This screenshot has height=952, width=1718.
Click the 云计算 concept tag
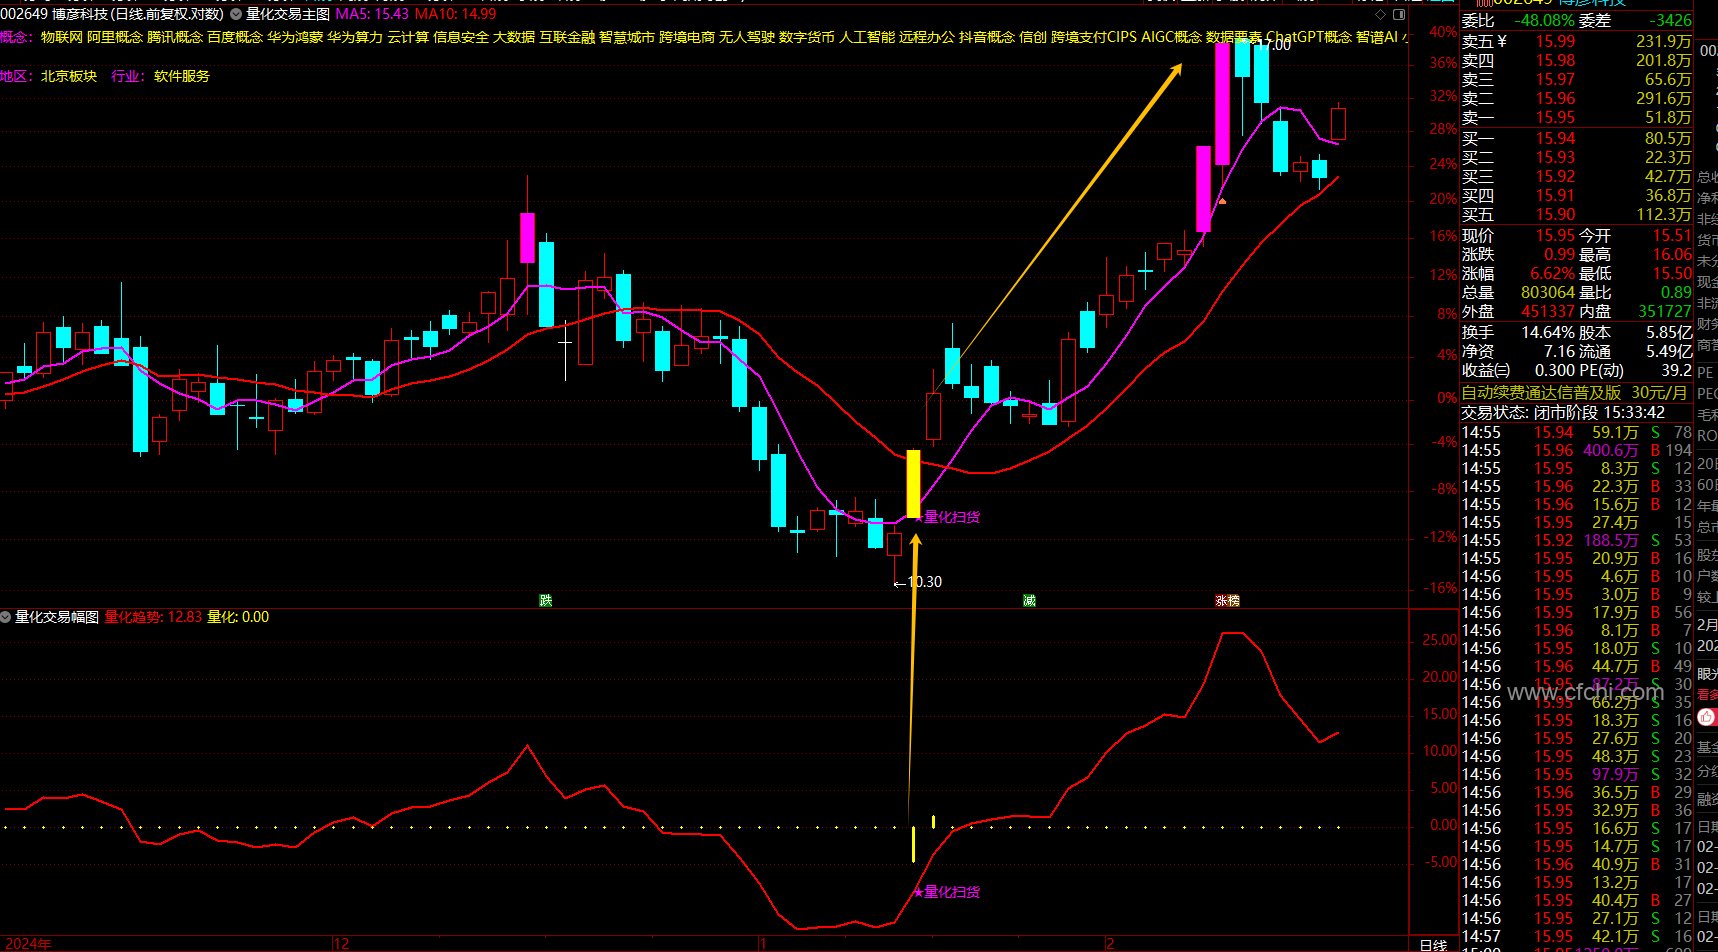[x=408, y=37]
